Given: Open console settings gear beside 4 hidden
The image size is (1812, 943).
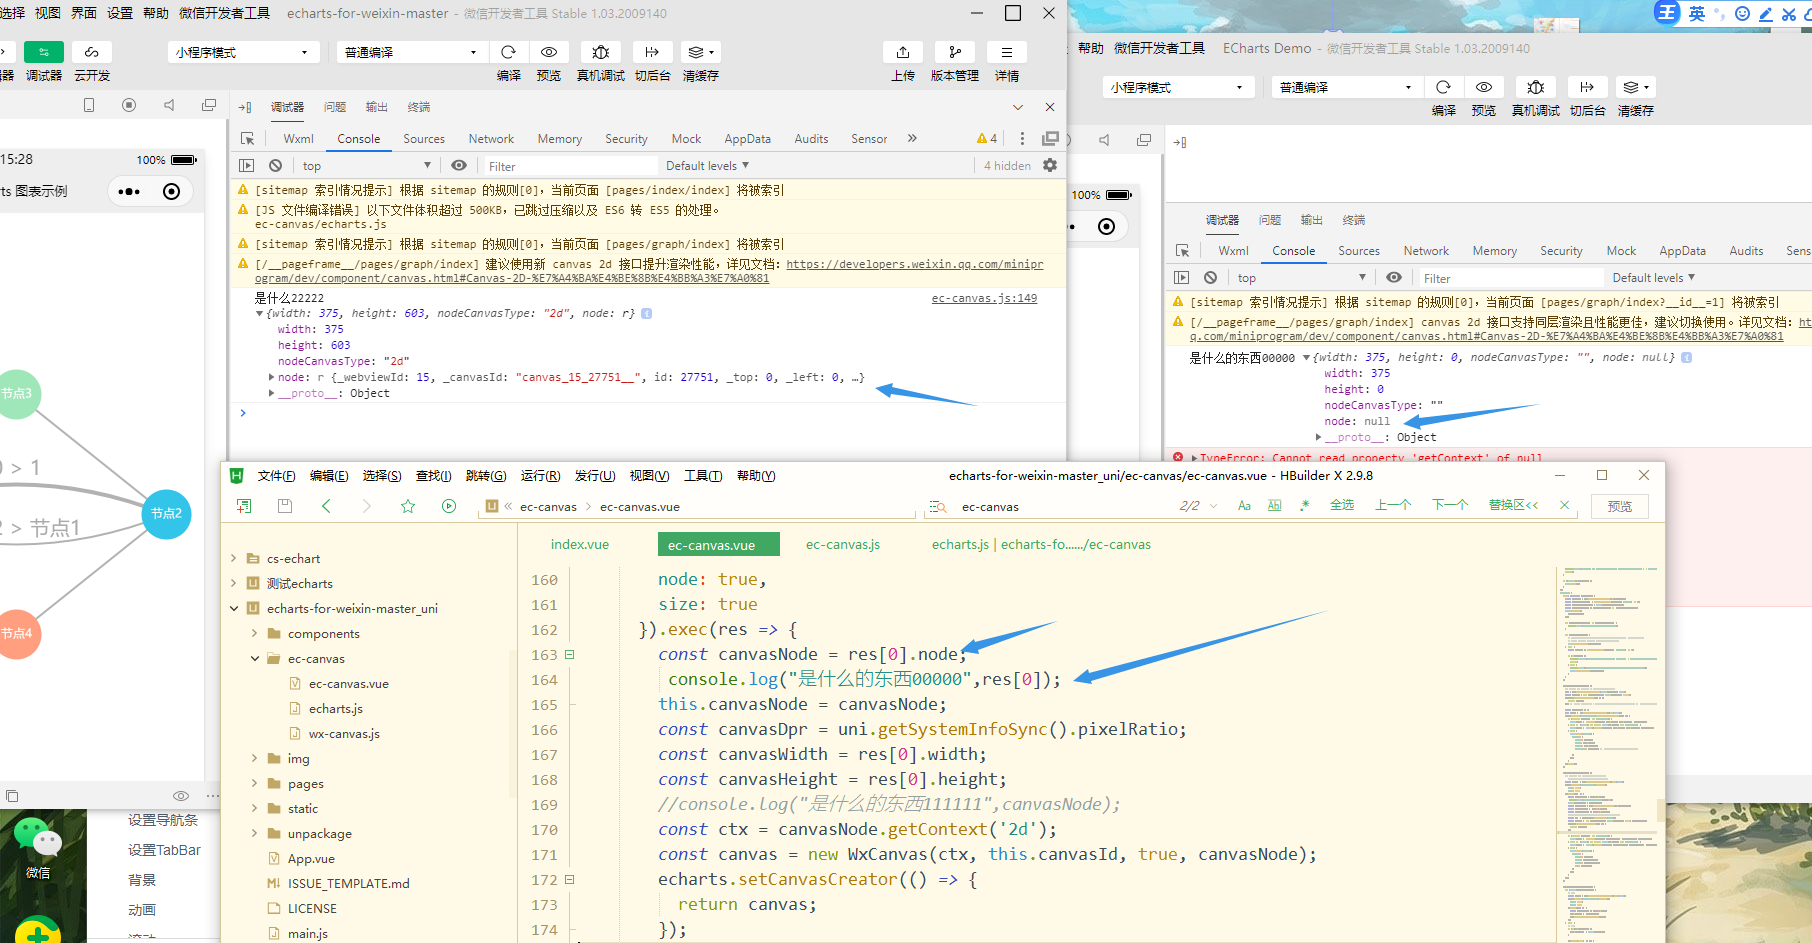Looking at the screenshot, I should pos(1050,165).
